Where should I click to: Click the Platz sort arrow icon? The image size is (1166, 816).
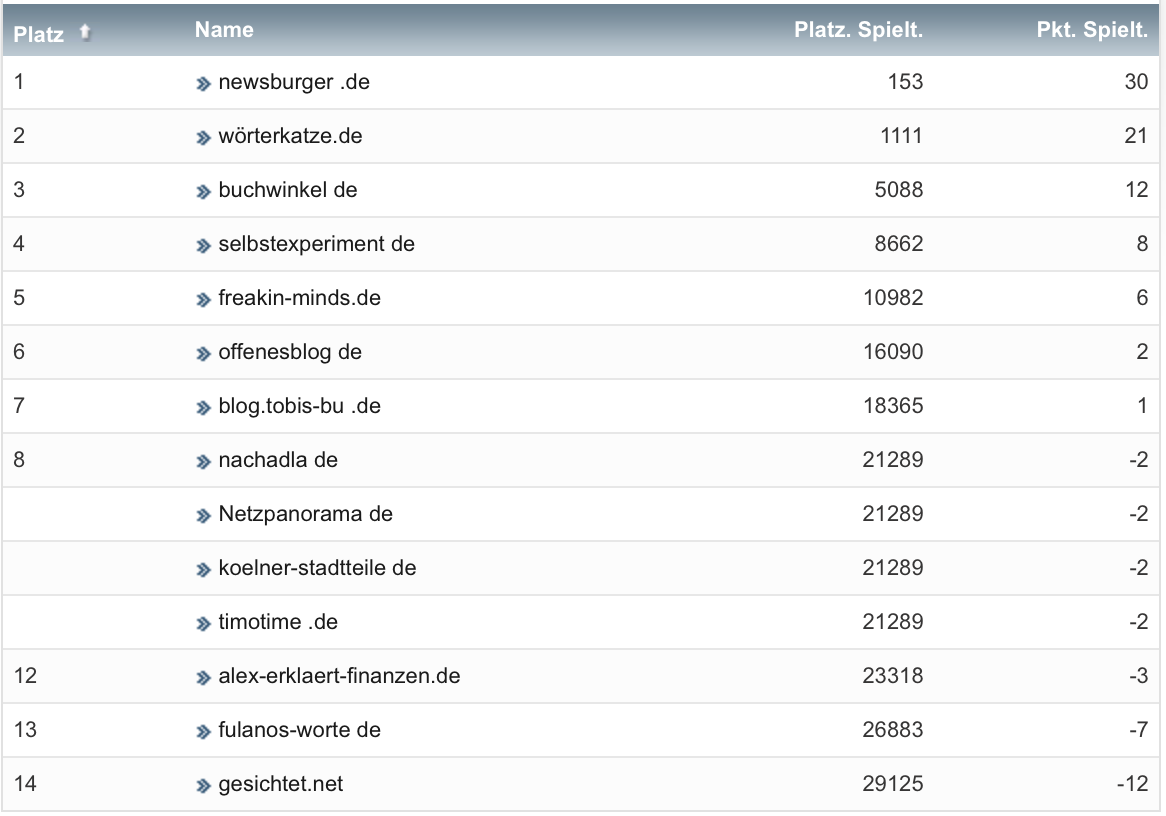click(85, 32)
